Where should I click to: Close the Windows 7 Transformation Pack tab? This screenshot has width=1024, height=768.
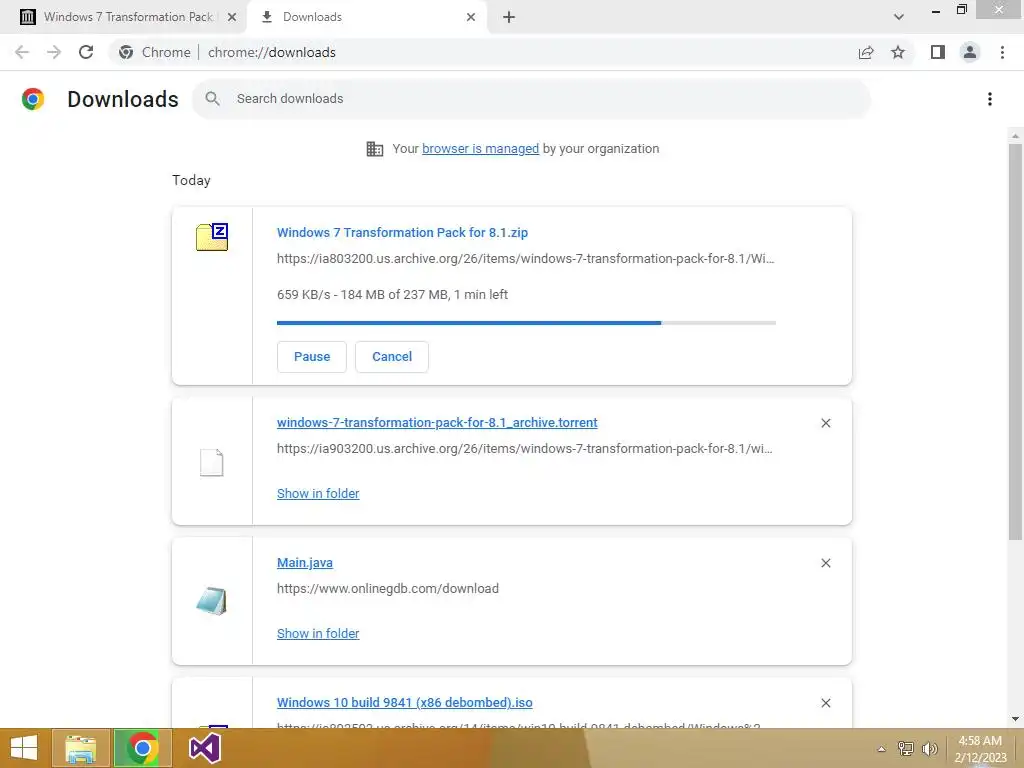click(x=232, y=17)
